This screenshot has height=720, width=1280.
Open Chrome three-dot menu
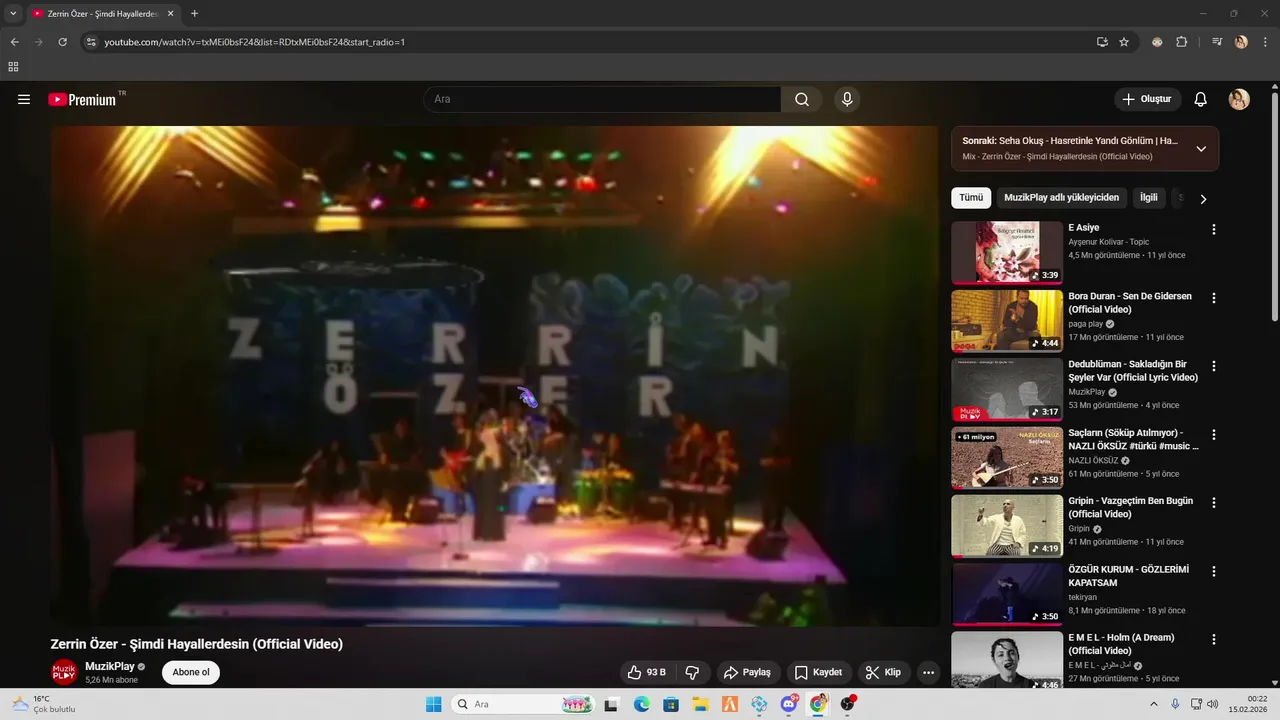click(x=1264, y=42)
